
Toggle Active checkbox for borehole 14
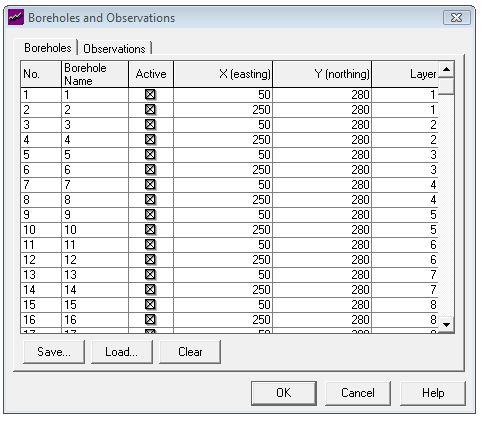pyautogui.click(x=150, y=290)
